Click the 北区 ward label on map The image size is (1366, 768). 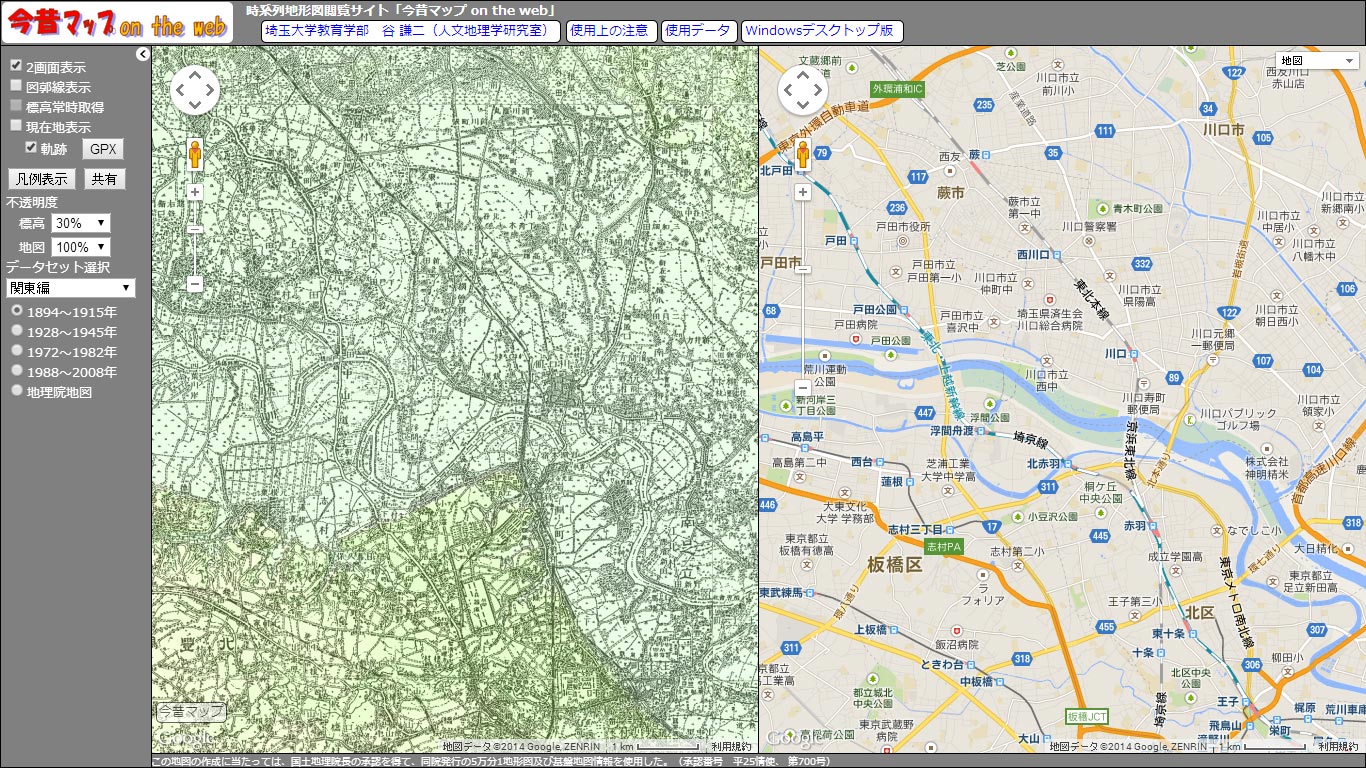pyautogui.click(x=1200, y=611)
